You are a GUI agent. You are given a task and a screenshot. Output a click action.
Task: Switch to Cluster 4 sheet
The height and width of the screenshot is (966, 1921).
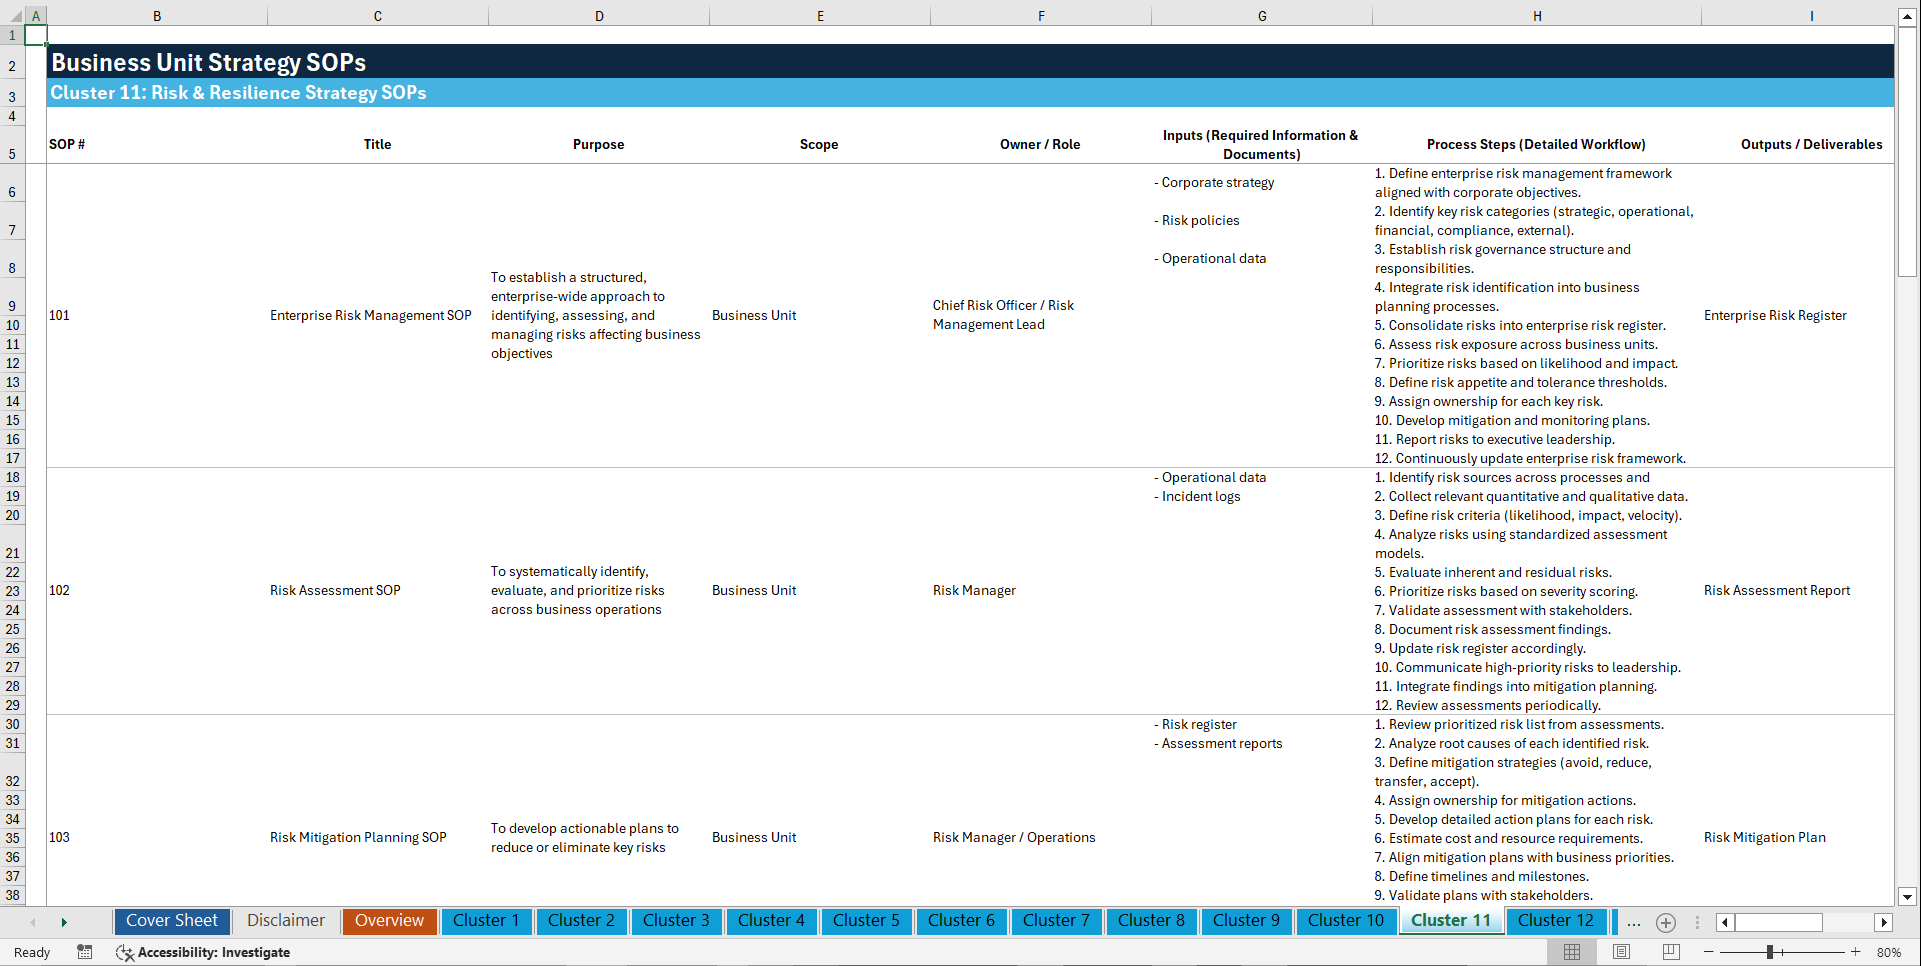pyautogui.click(x=771, y=921)
